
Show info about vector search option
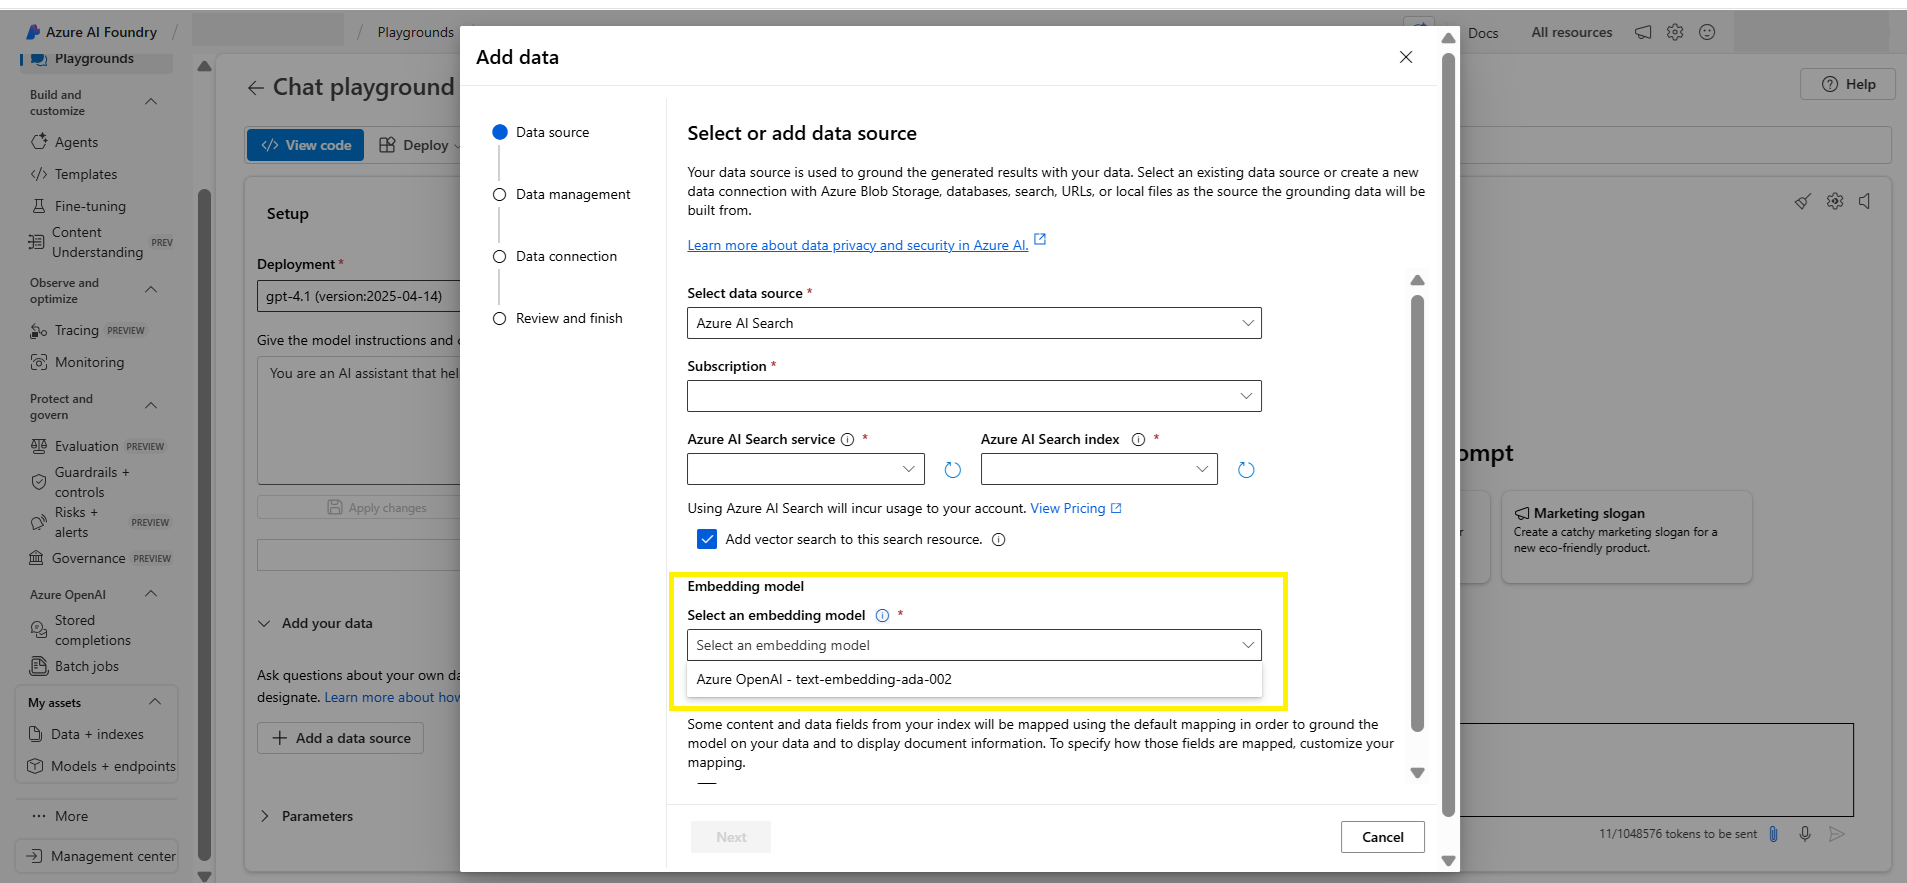tap(999, 540)
